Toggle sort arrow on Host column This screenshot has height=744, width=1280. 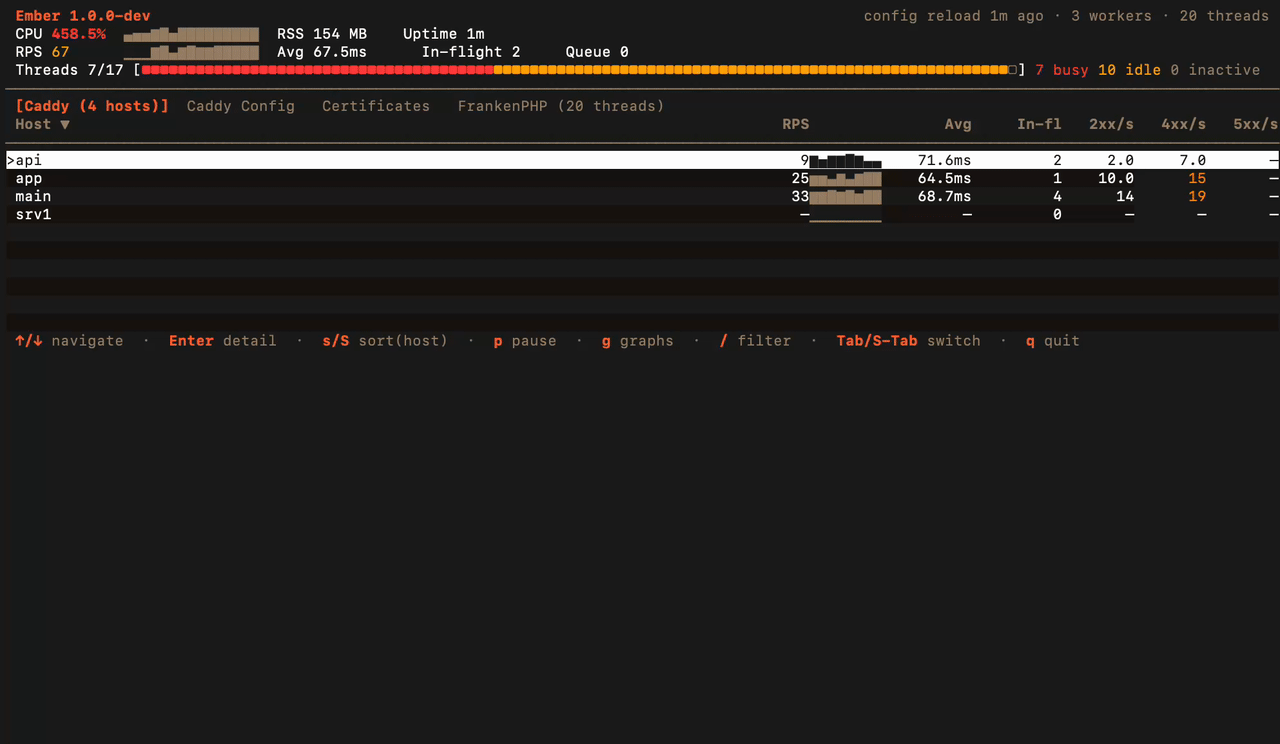pos(65,124)
